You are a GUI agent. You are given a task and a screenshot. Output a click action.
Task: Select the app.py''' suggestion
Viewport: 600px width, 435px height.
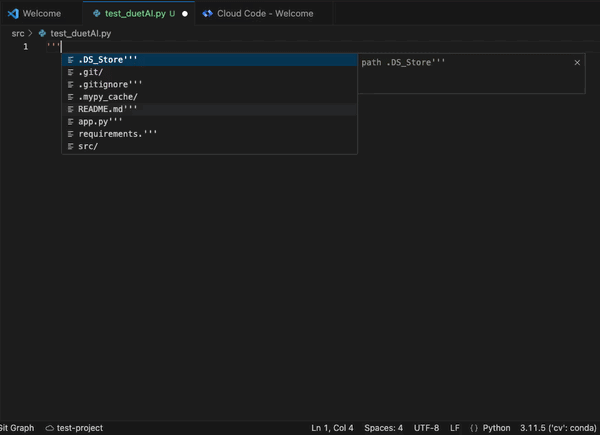coord(209,122)
